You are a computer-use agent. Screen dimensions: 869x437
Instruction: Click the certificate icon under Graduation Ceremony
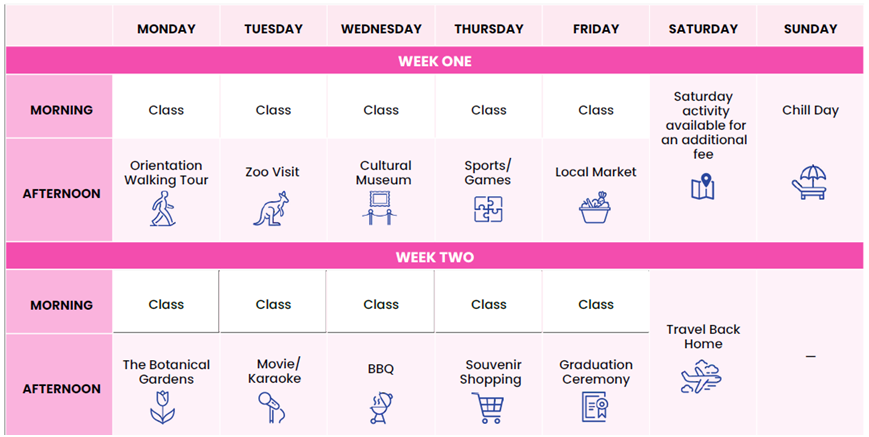595,407
